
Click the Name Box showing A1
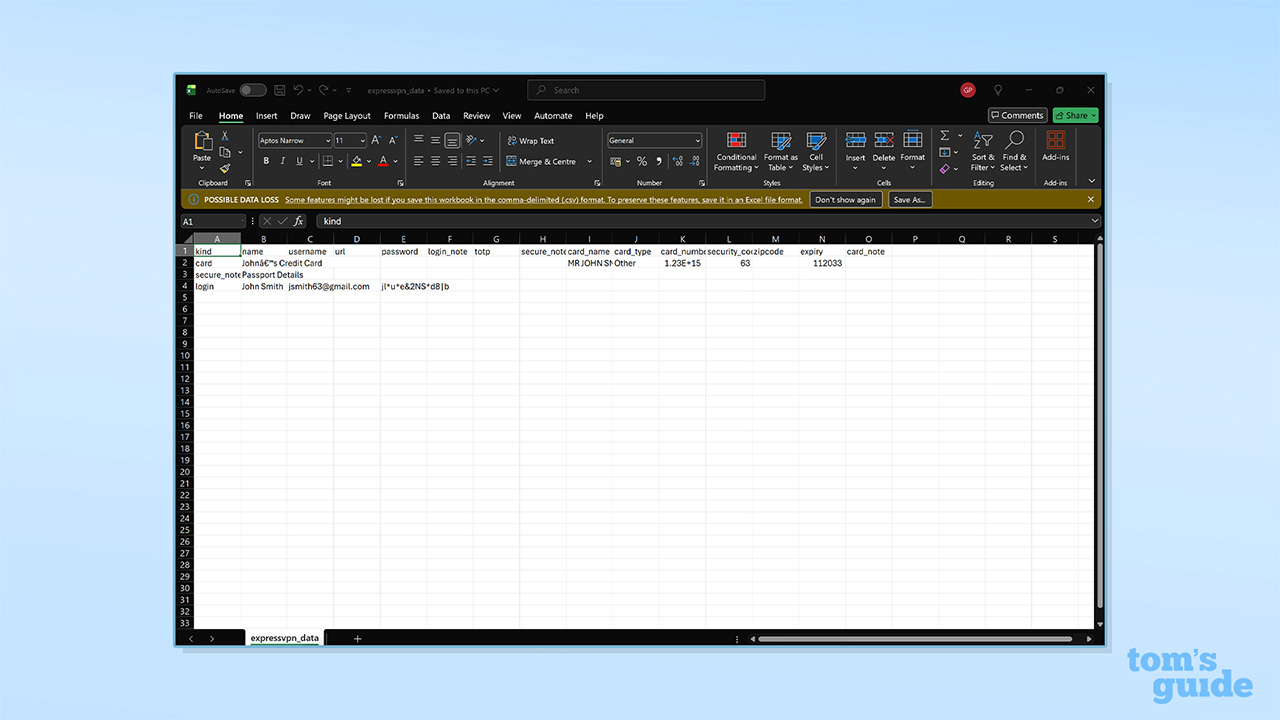click(213, 221)
